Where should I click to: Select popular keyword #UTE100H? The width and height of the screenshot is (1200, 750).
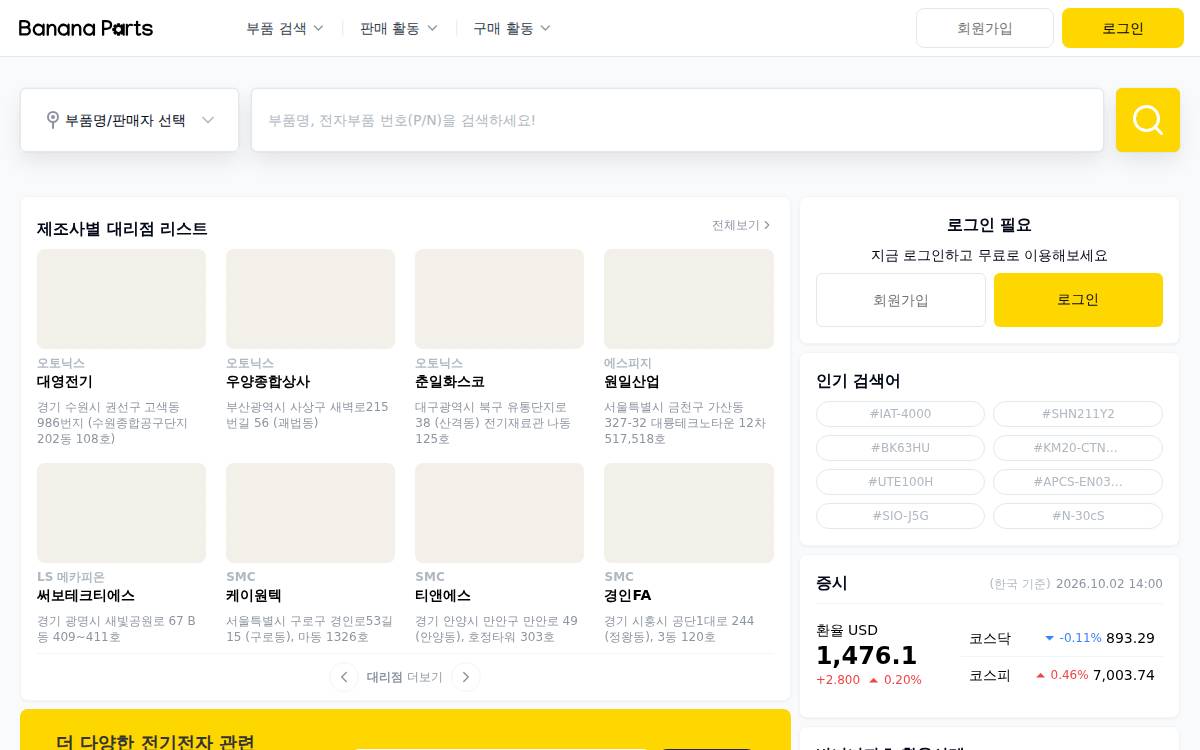[901, 482]
